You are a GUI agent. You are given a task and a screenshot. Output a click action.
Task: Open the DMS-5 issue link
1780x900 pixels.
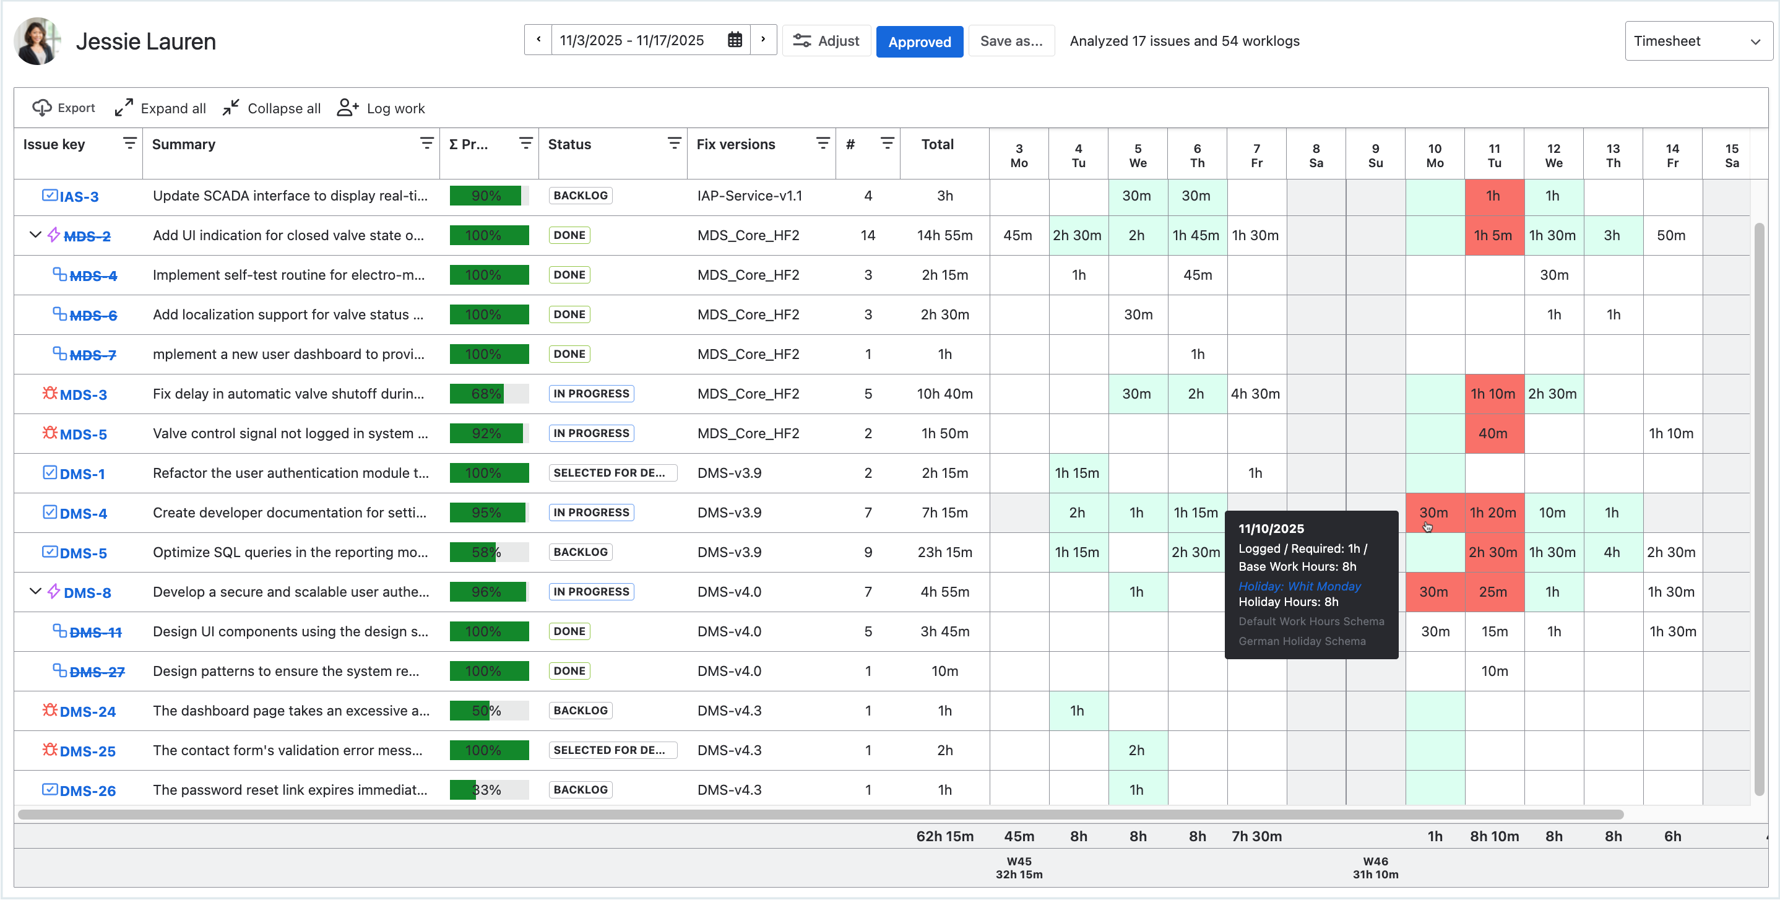tap(83, 553)
